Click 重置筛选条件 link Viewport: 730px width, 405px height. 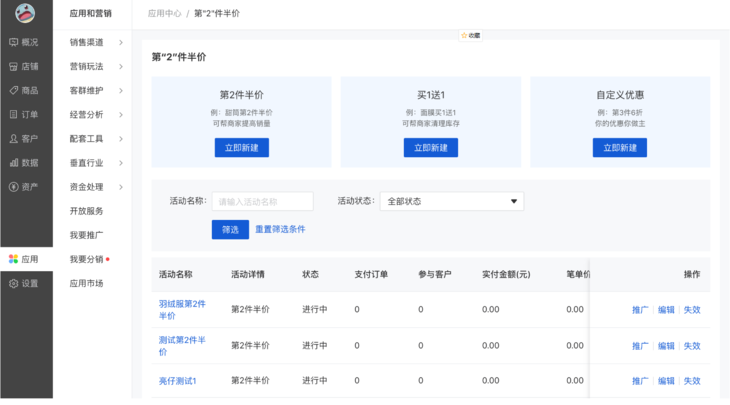click(280, 229)
